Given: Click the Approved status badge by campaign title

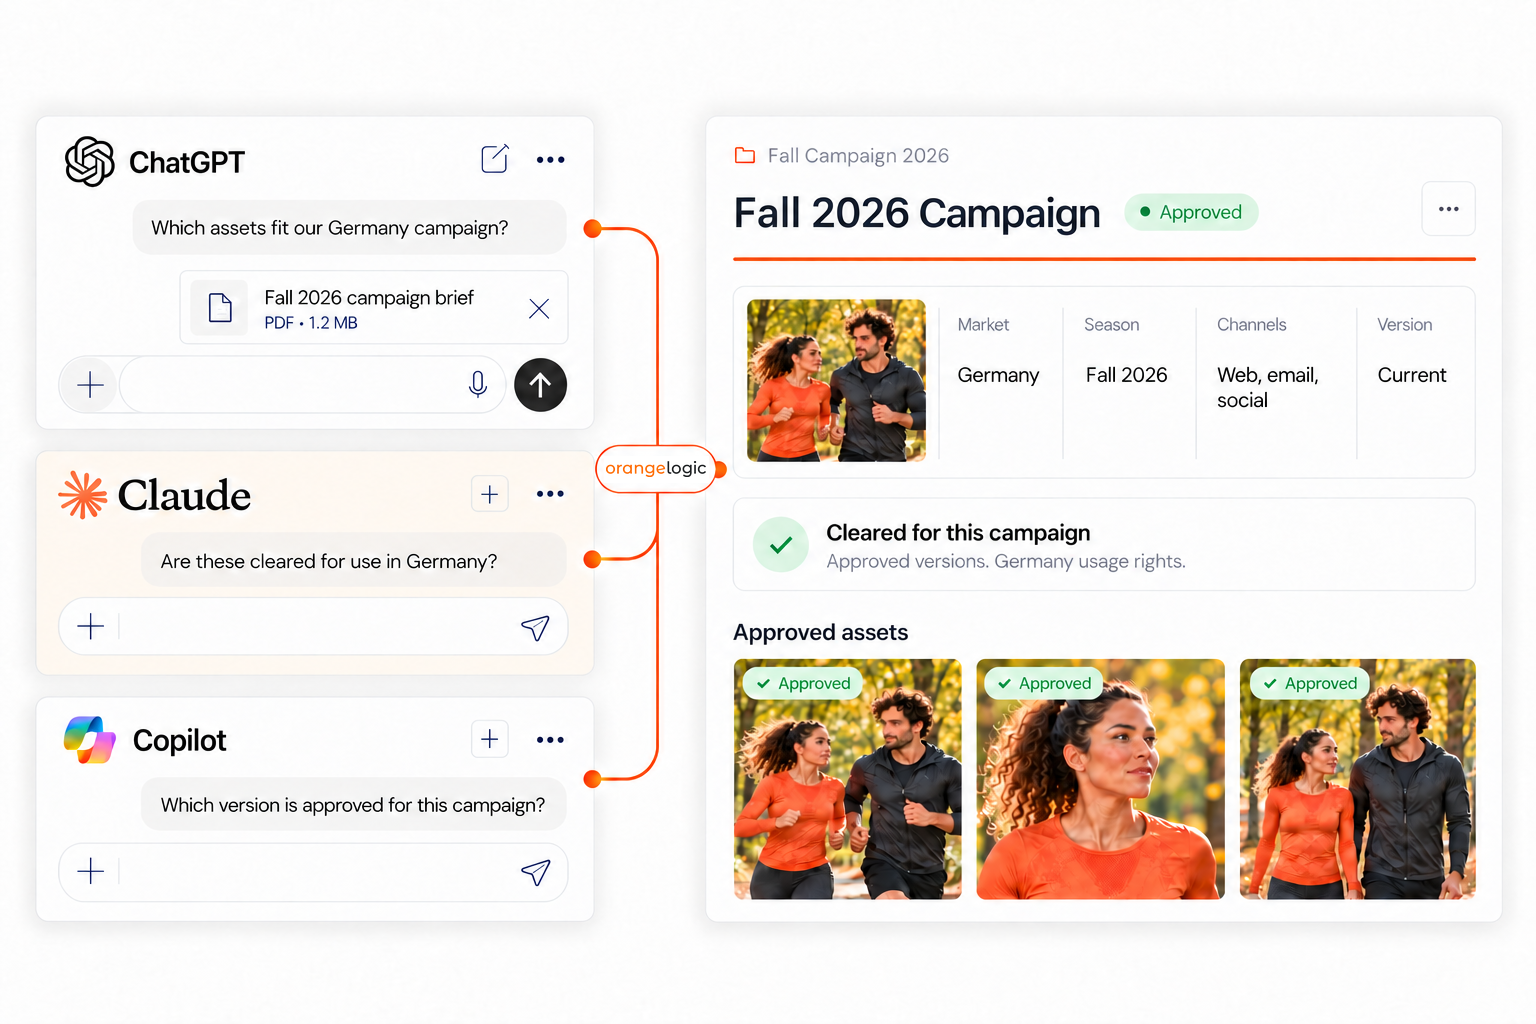Looking at the screenshot, I should [1191, 212].
